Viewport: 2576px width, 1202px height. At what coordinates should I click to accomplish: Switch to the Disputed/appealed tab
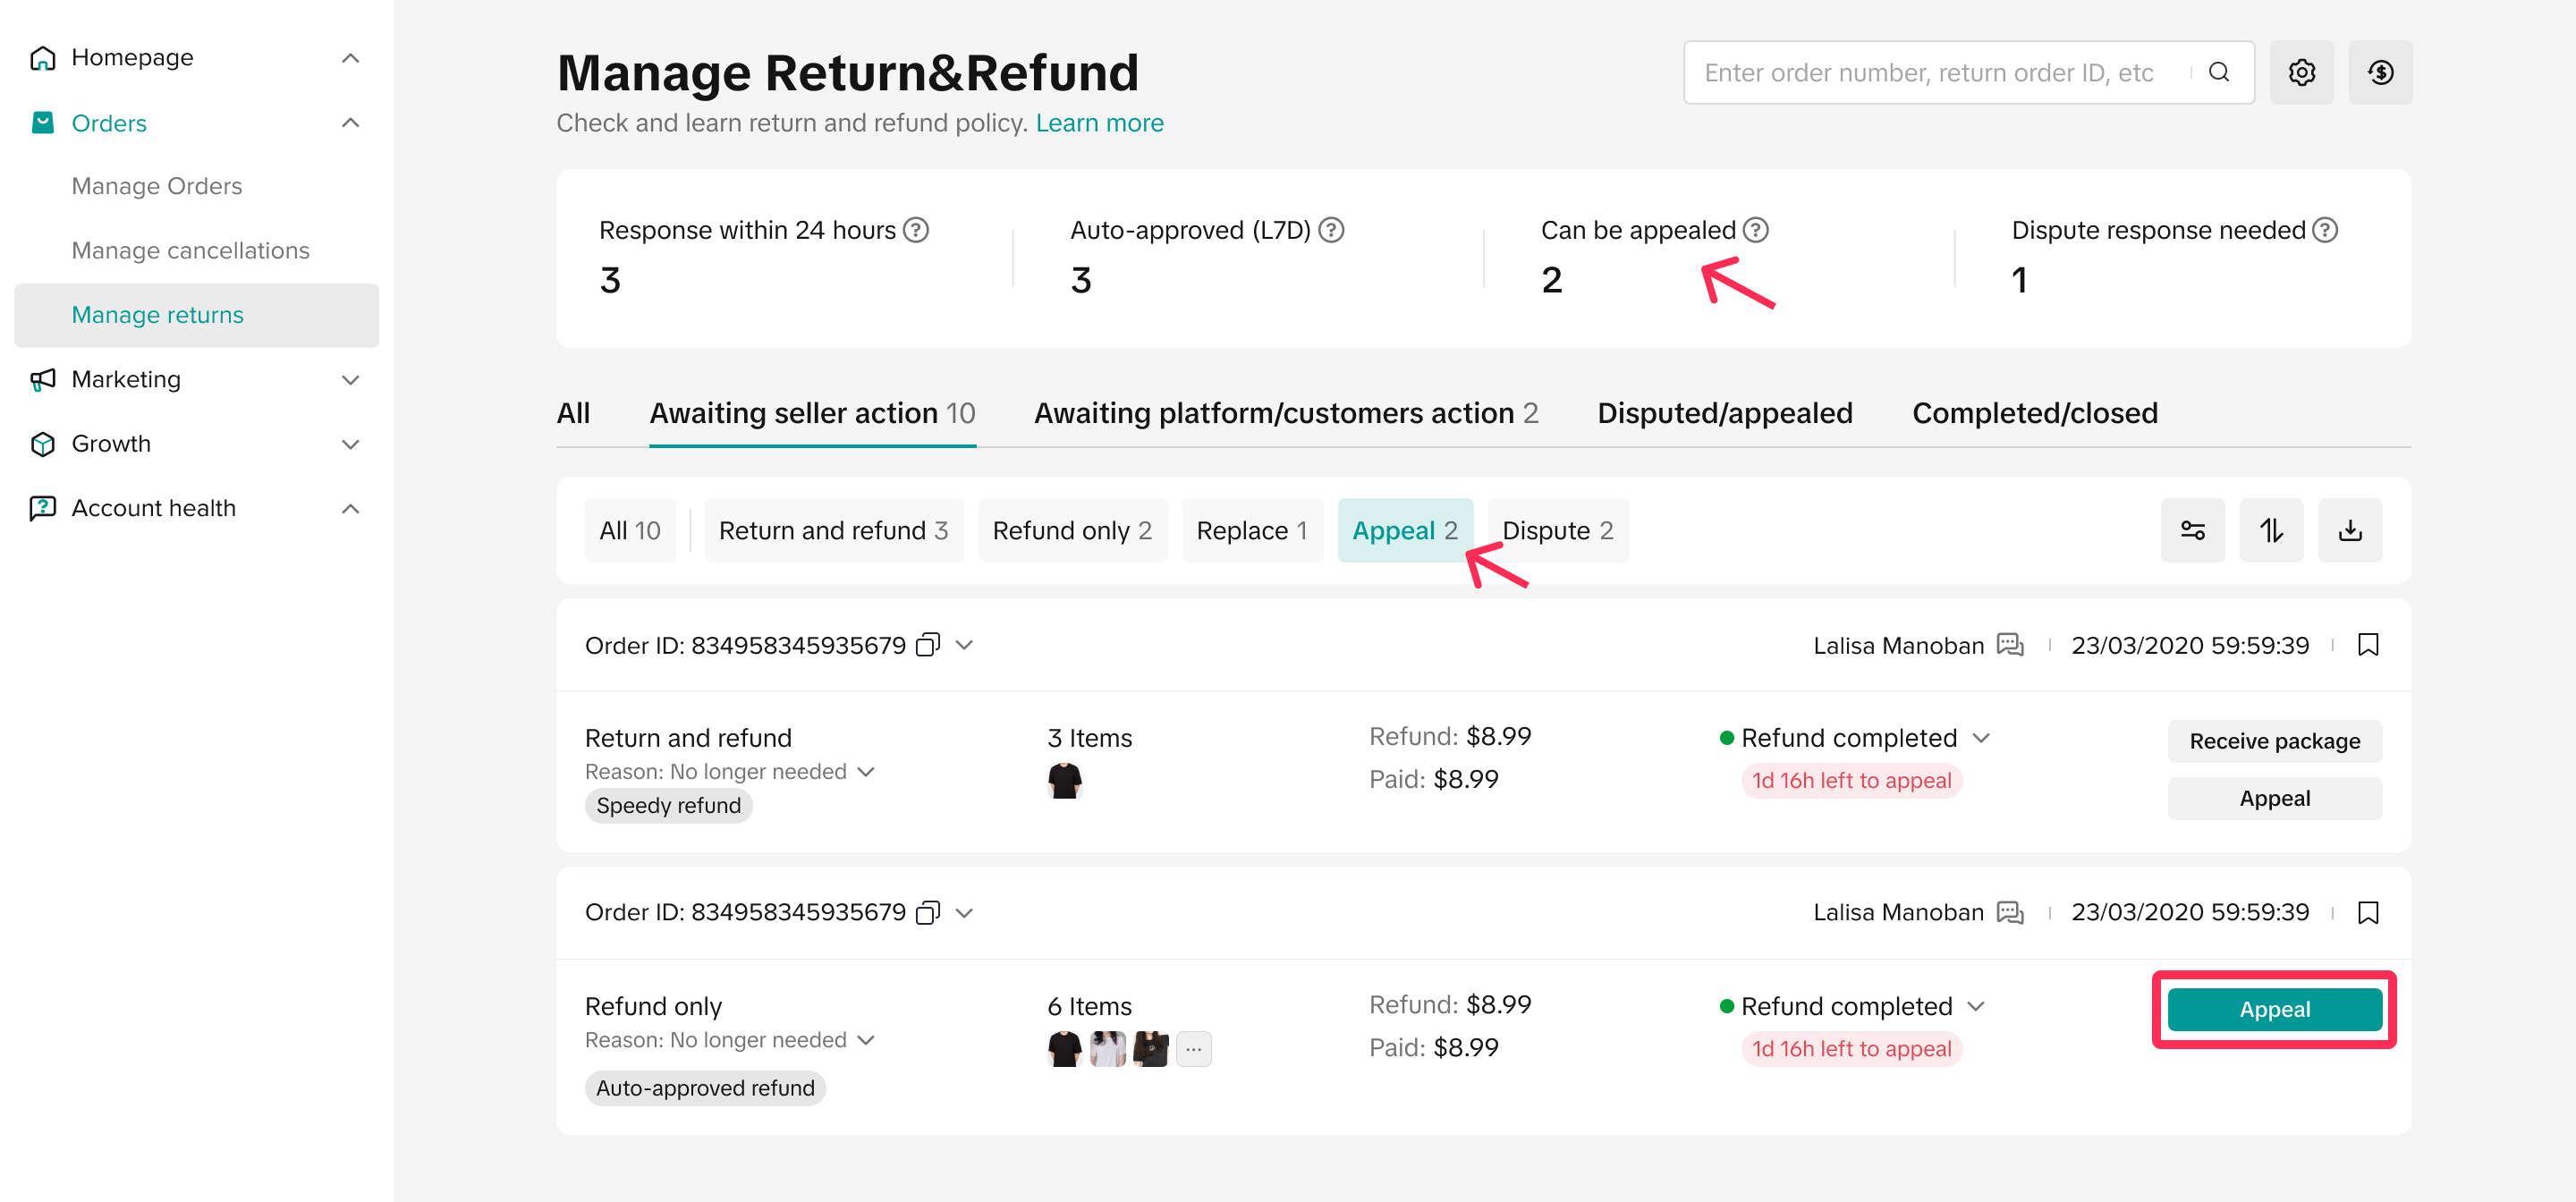point(1724,413)
